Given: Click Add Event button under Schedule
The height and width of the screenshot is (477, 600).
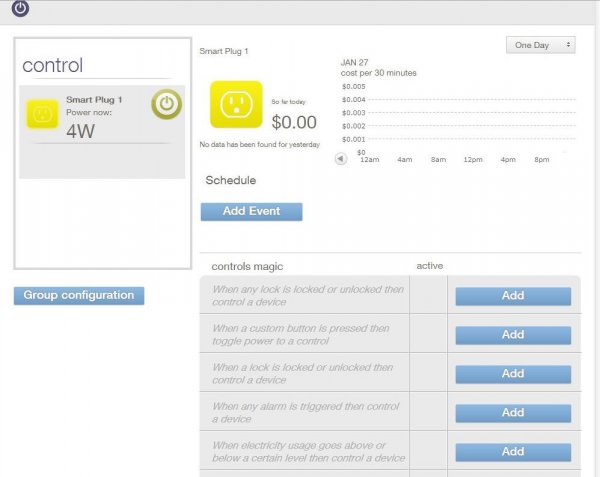Looking at the screenshot, I should 251,211.
